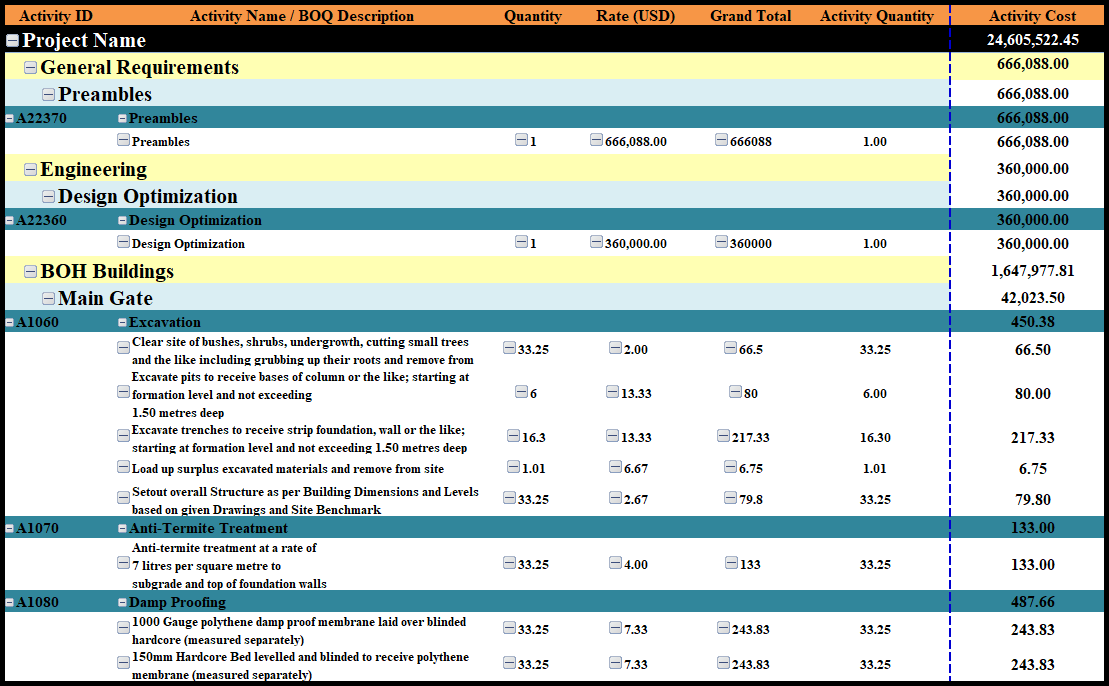Collapse activity A22370 row

(x=9, y=119)
